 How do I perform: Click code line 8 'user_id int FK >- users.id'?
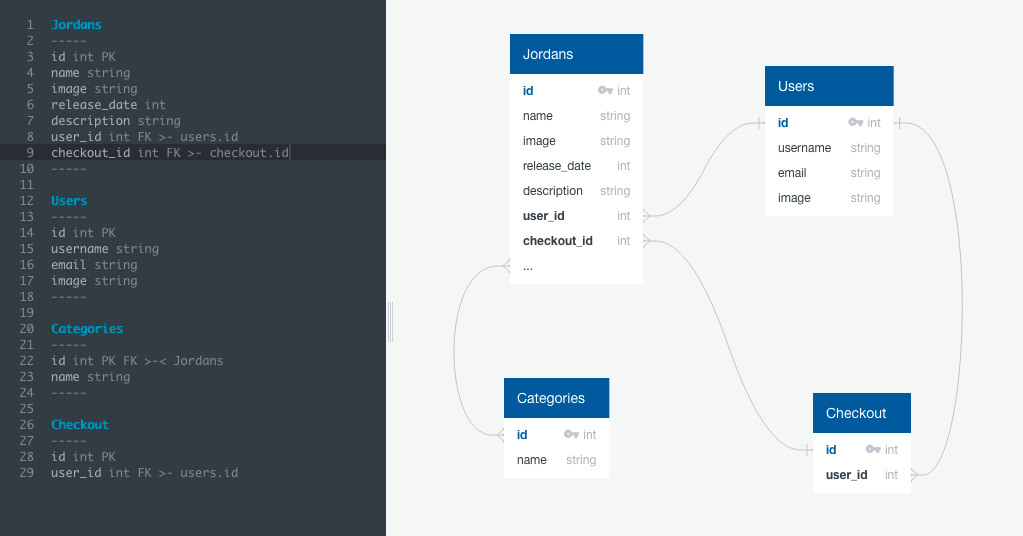pos(144,137)
